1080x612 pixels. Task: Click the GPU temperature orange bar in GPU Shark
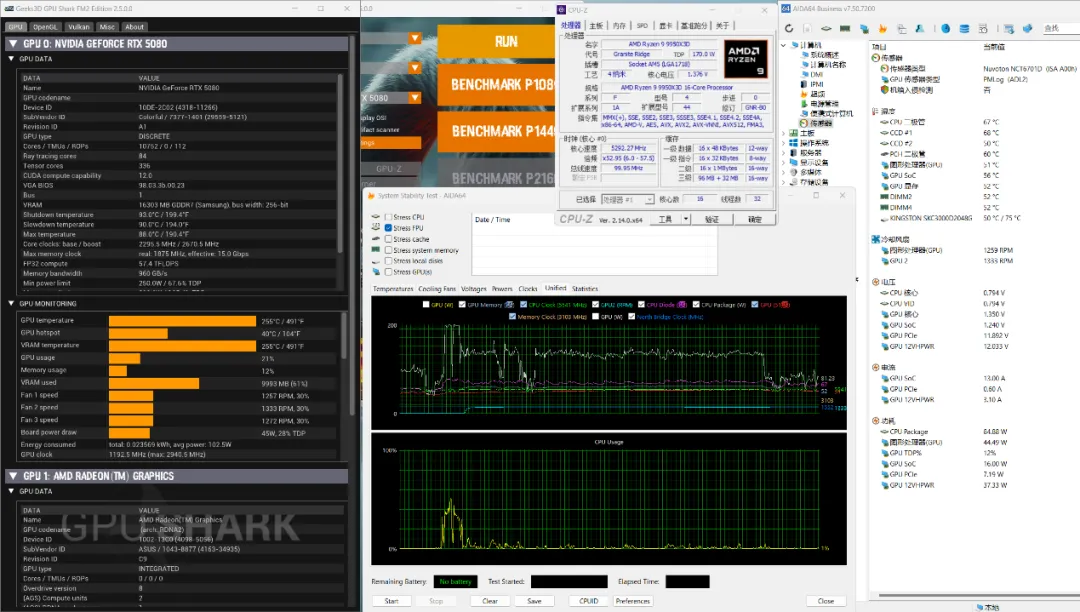point(183,321)
